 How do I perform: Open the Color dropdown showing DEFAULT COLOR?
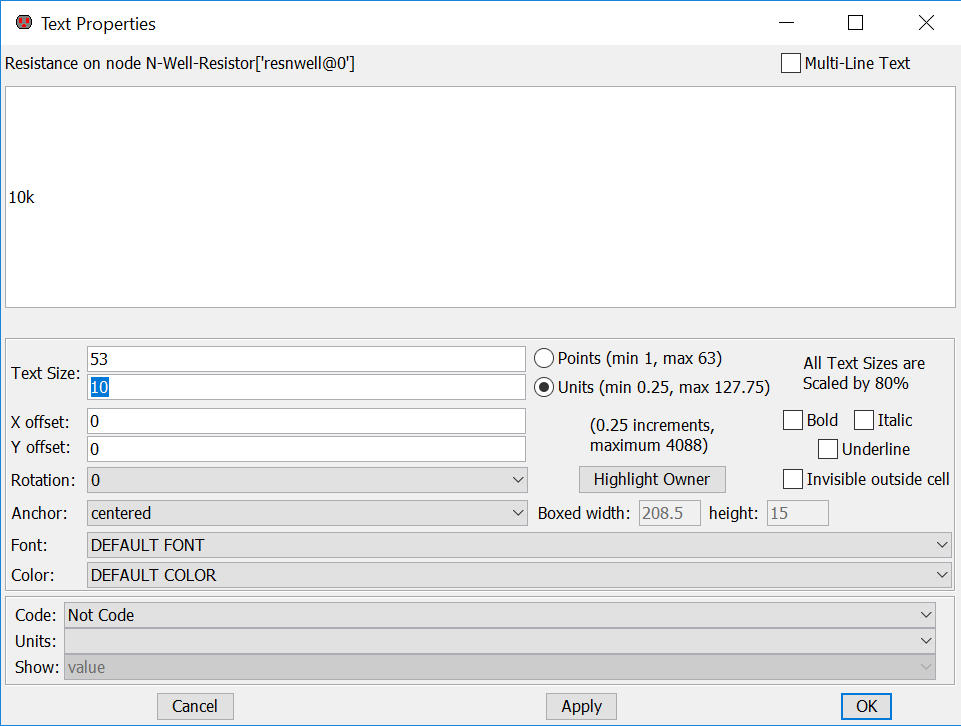pyautogui.click(x=518, y=575)
